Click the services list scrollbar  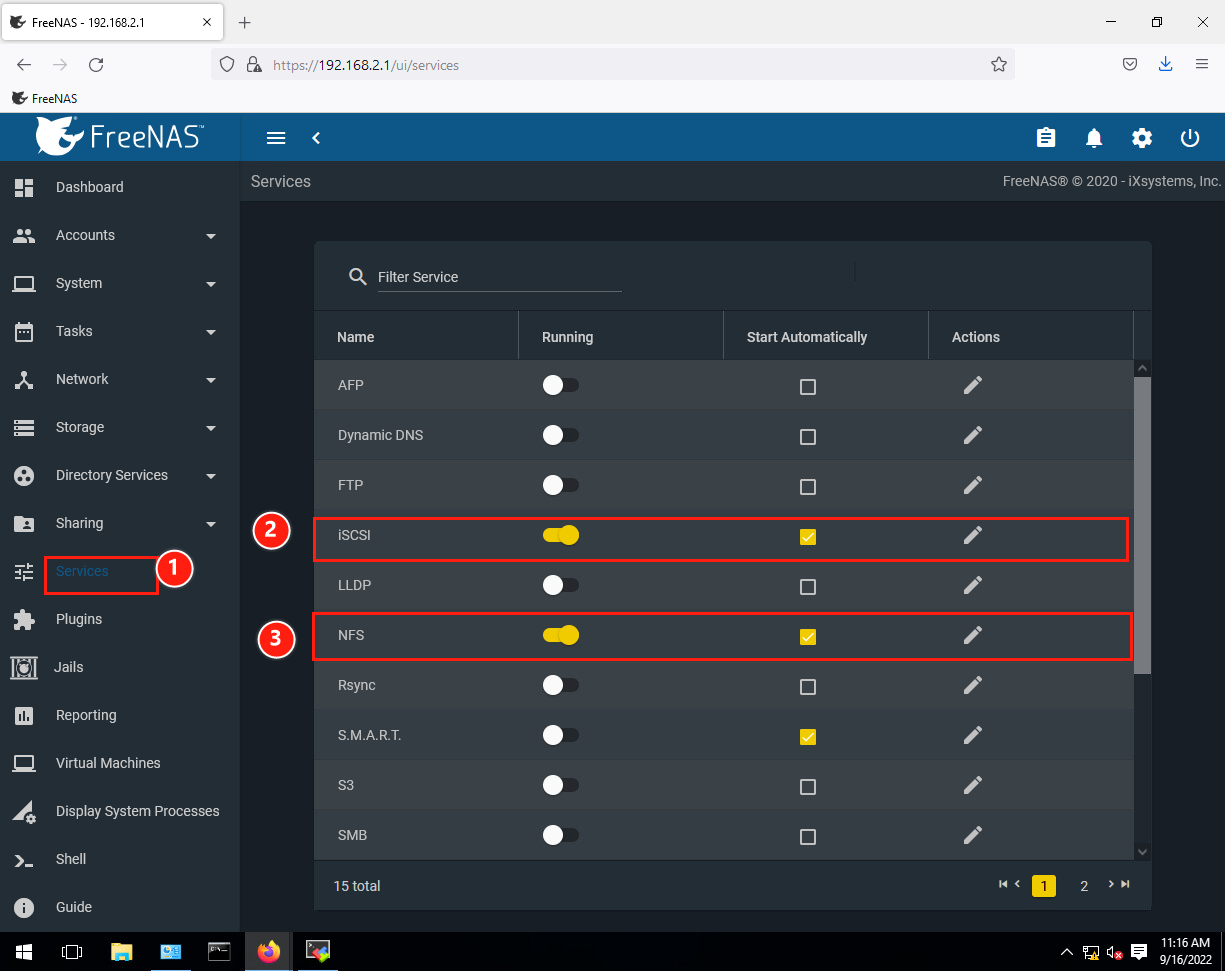click(x=1143, y=524)
